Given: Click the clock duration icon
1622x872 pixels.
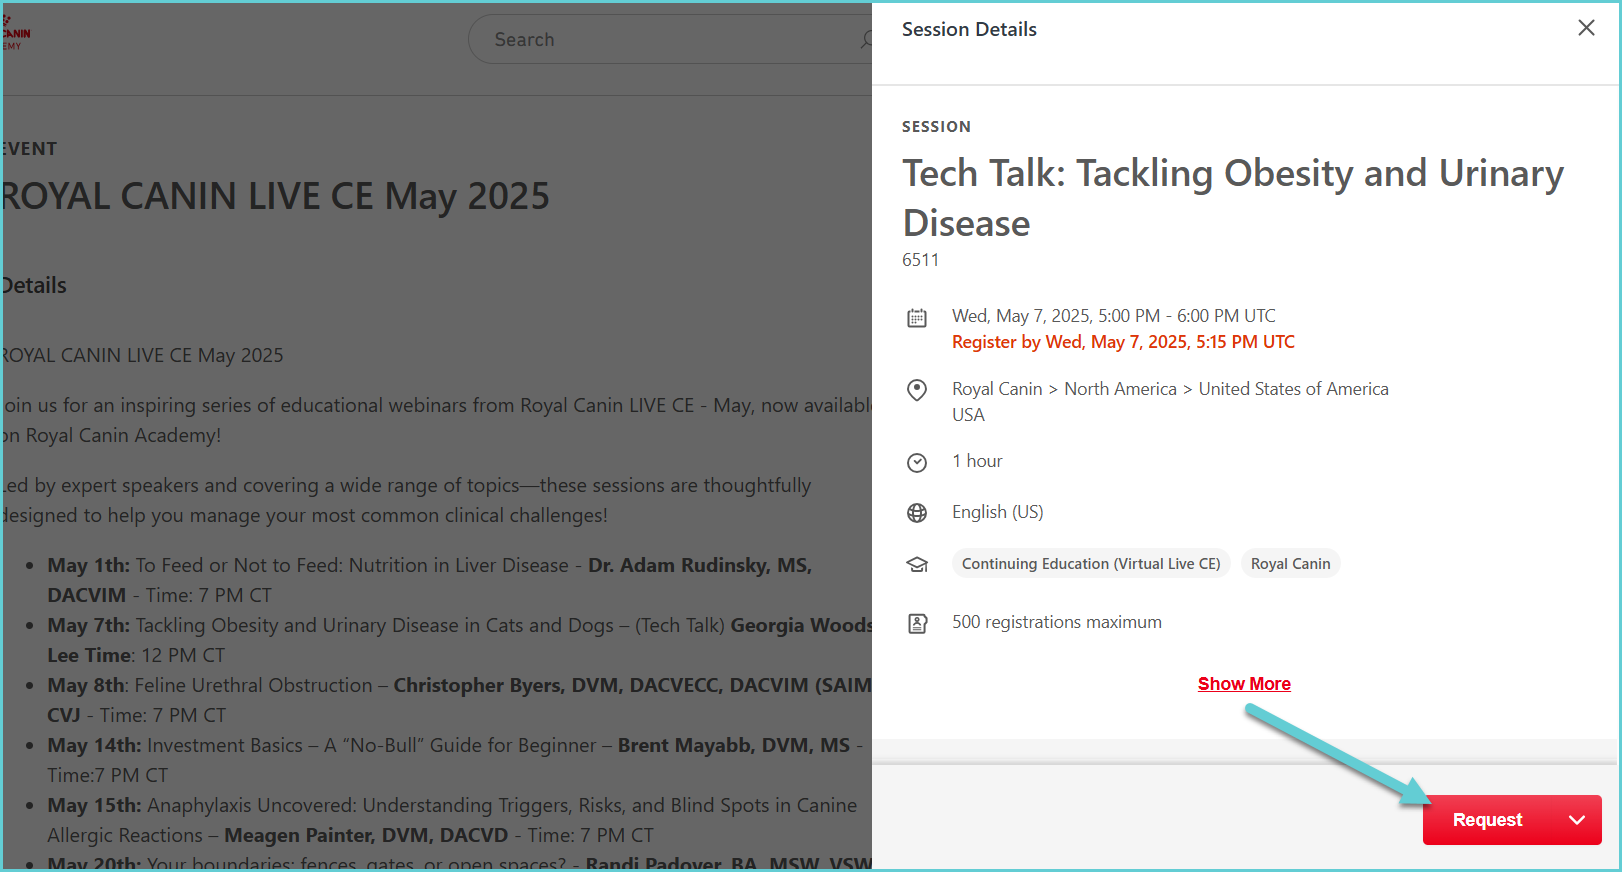Looking at the screenshot, I should coord(917,462).
